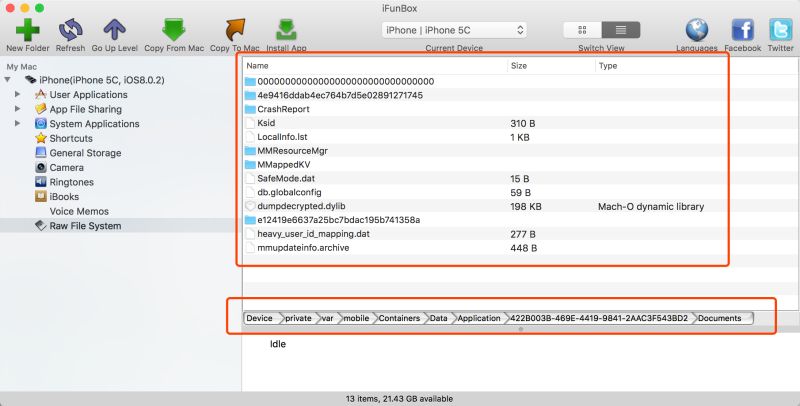This screenshot has width=800, height=406.
Task: Click the pane splitter handle below breadcrumbs
Action: pyautogui.click(x=520, y=329)
